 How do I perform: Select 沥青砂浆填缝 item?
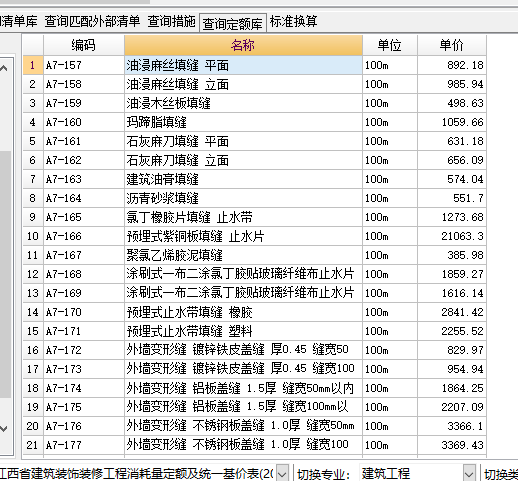pos(243,198)
